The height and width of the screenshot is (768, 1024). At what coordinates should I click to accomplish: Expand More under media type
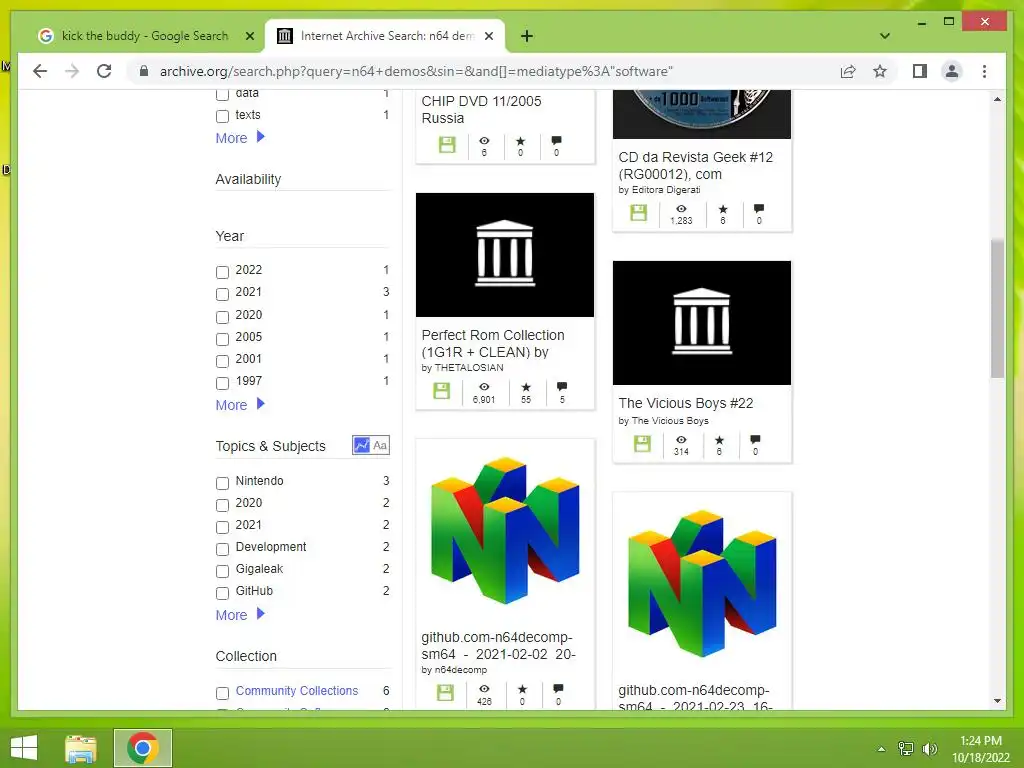pos(240,138)
